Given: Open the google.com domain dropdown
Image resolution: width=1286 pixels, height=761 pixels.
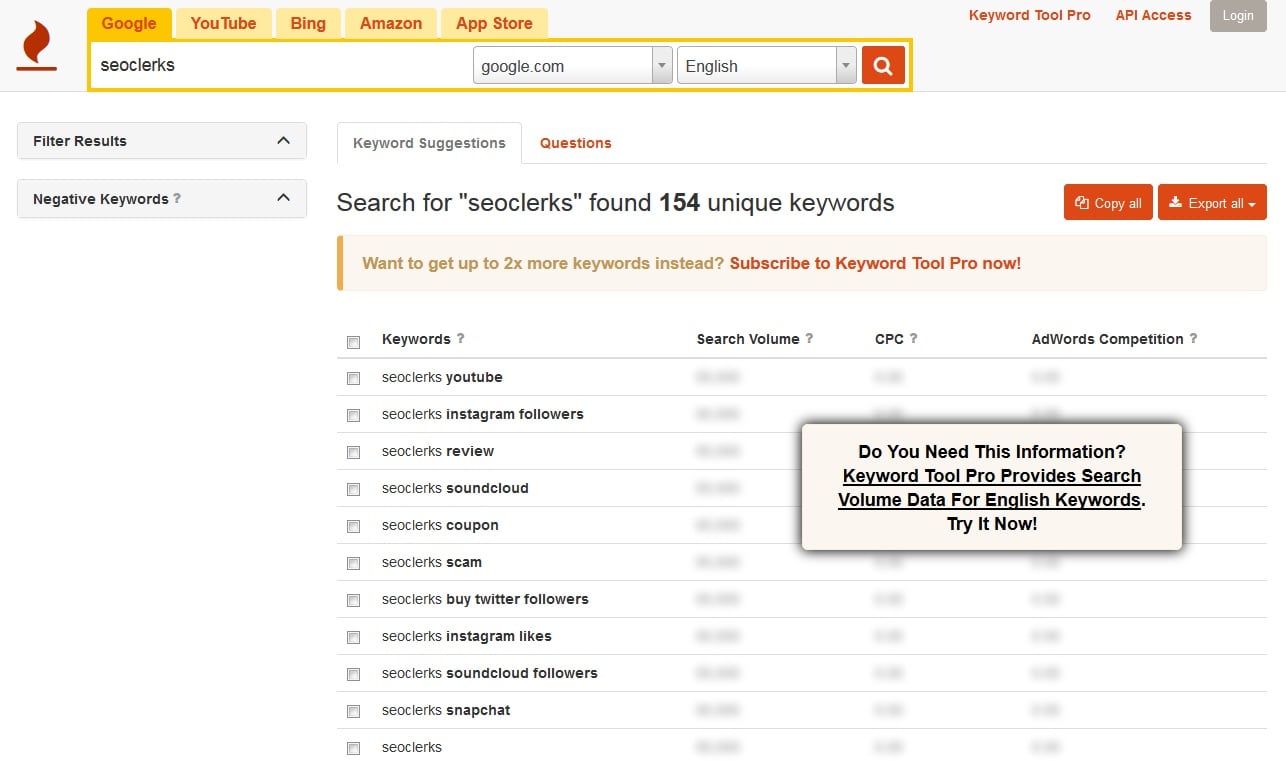Looking at the screenshot, I should pos(572,66).
